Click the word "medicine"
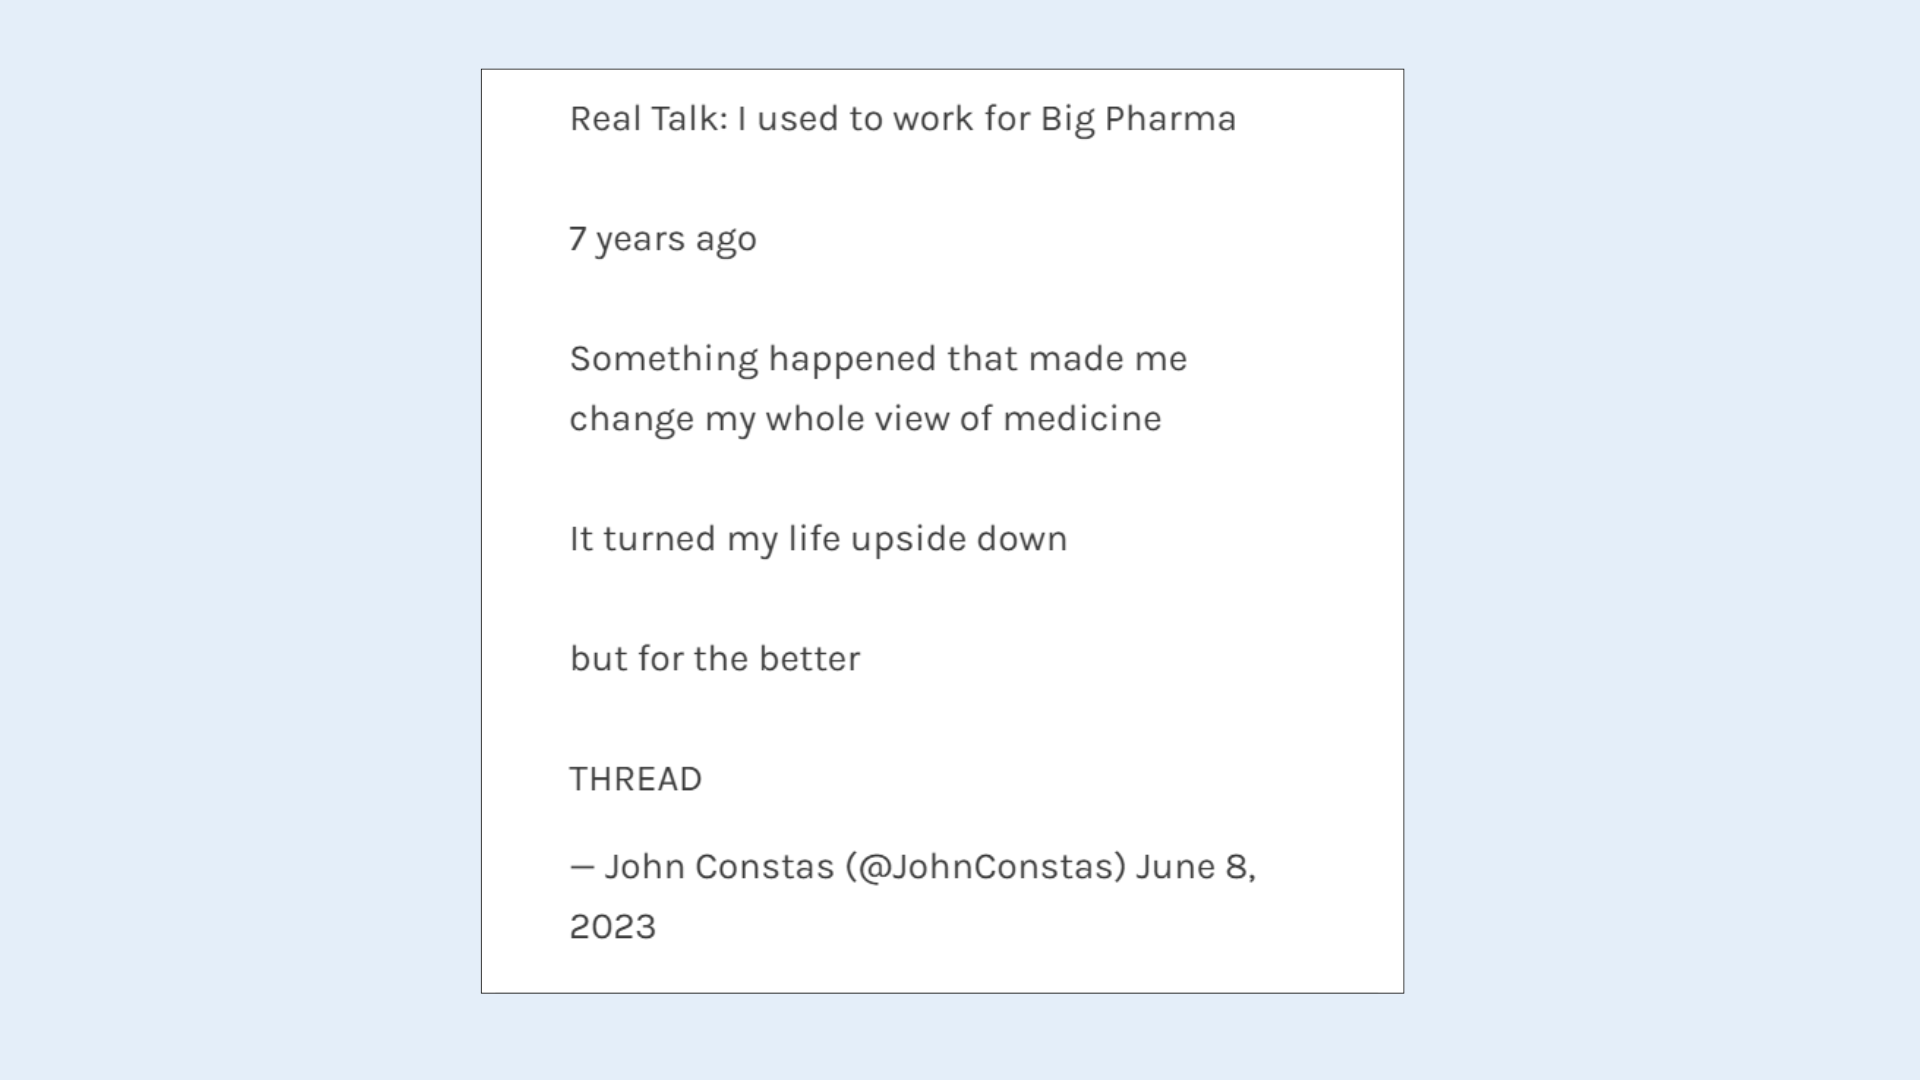The width and height of the screenshot is (1920, 1080). coord(1082,419)
